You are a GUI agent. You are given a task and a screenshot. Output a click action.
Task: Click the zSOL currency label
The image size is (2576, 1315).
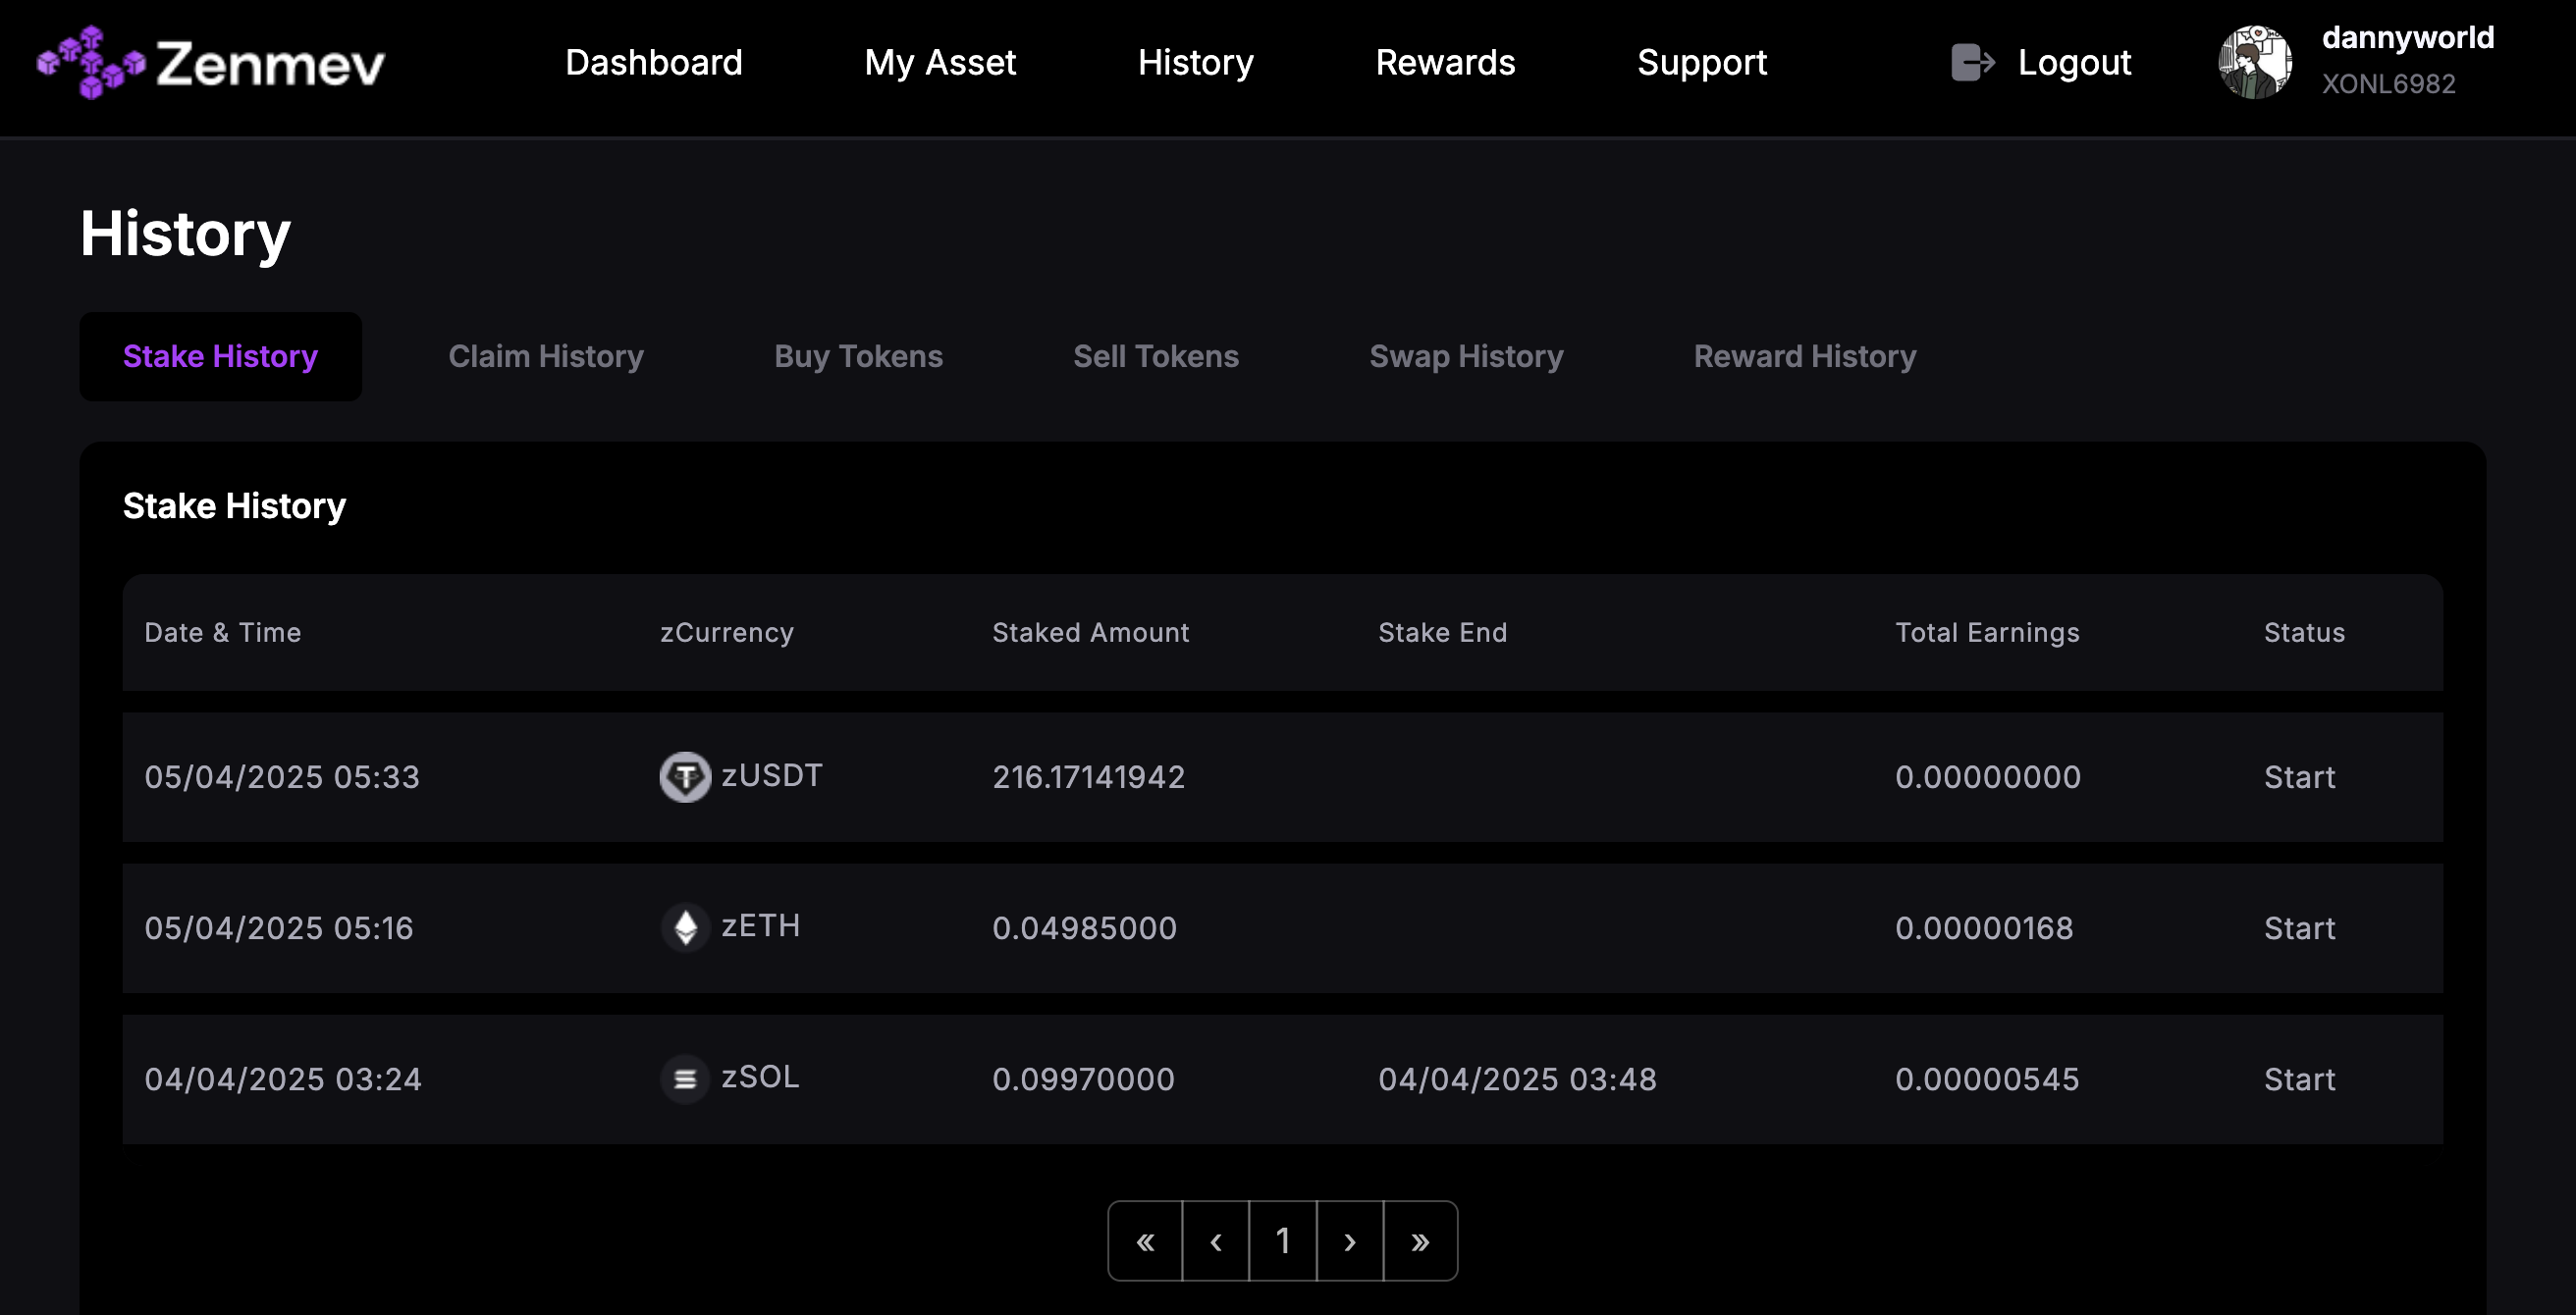[760, 1077]
